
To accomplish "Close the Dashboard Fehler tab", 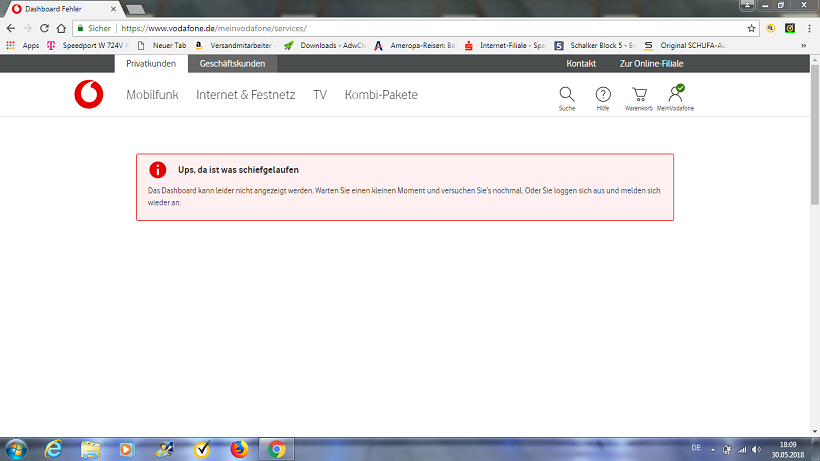I will pos(113,9).
